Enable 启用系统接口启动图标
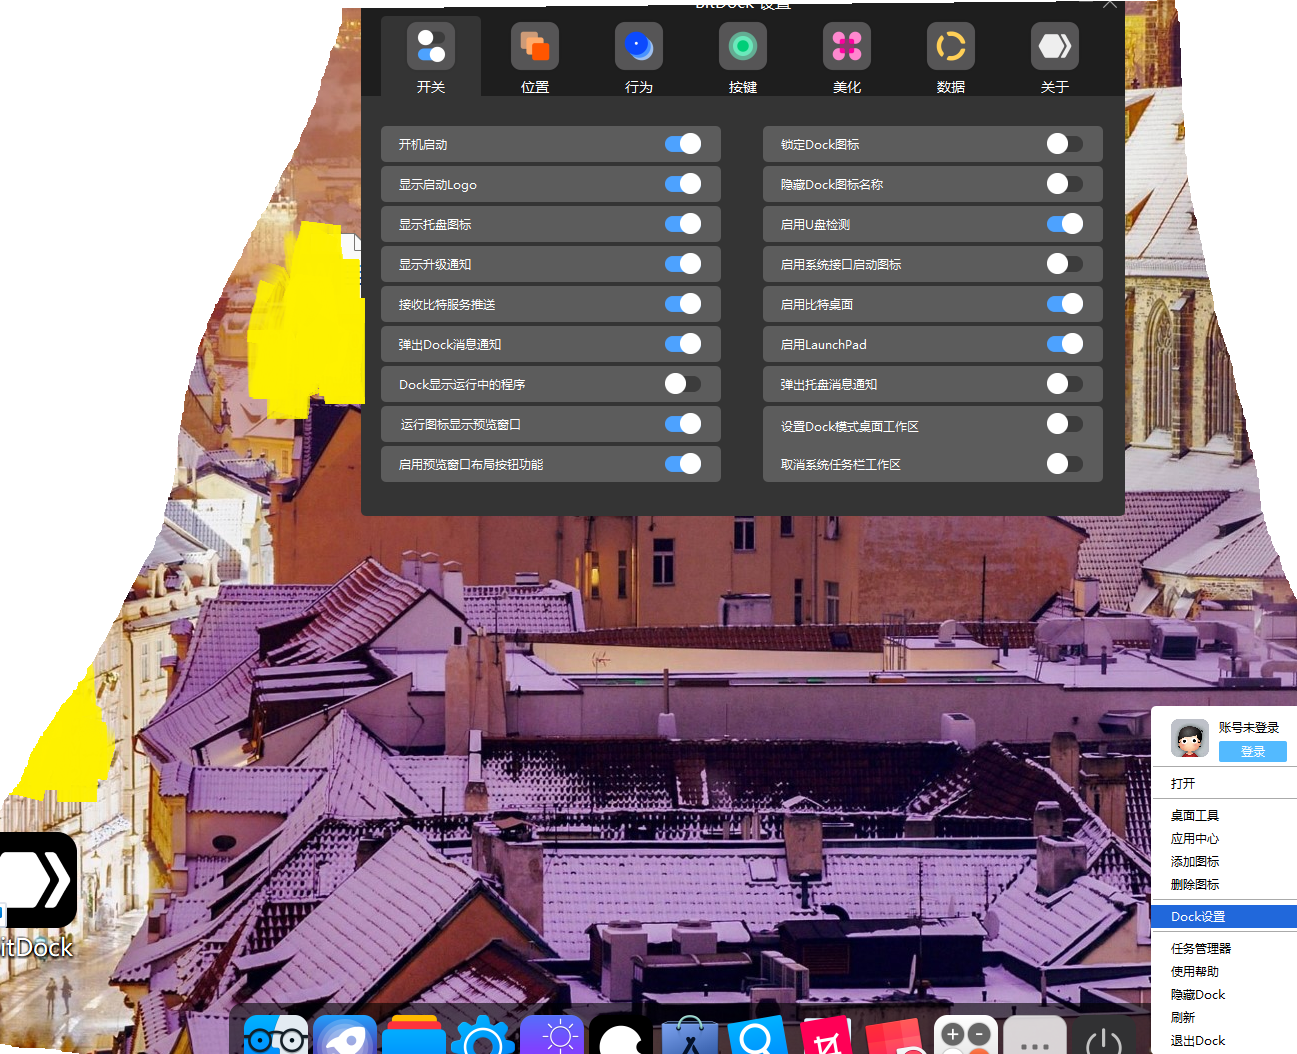The image size is (1297, 1054). coord(1065,264)
